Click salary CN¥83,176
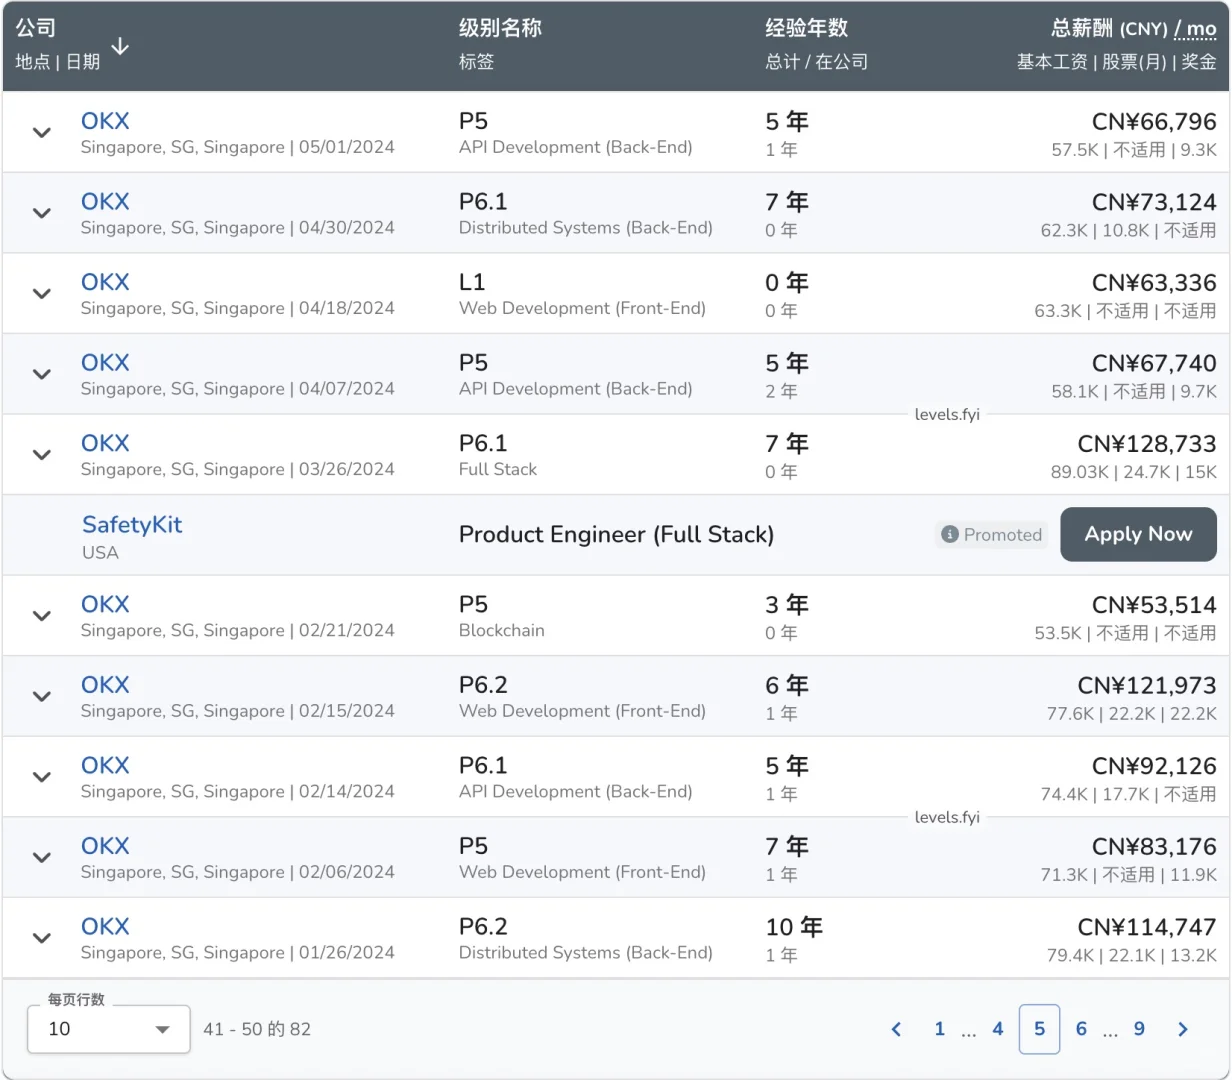 (1154, 847)
